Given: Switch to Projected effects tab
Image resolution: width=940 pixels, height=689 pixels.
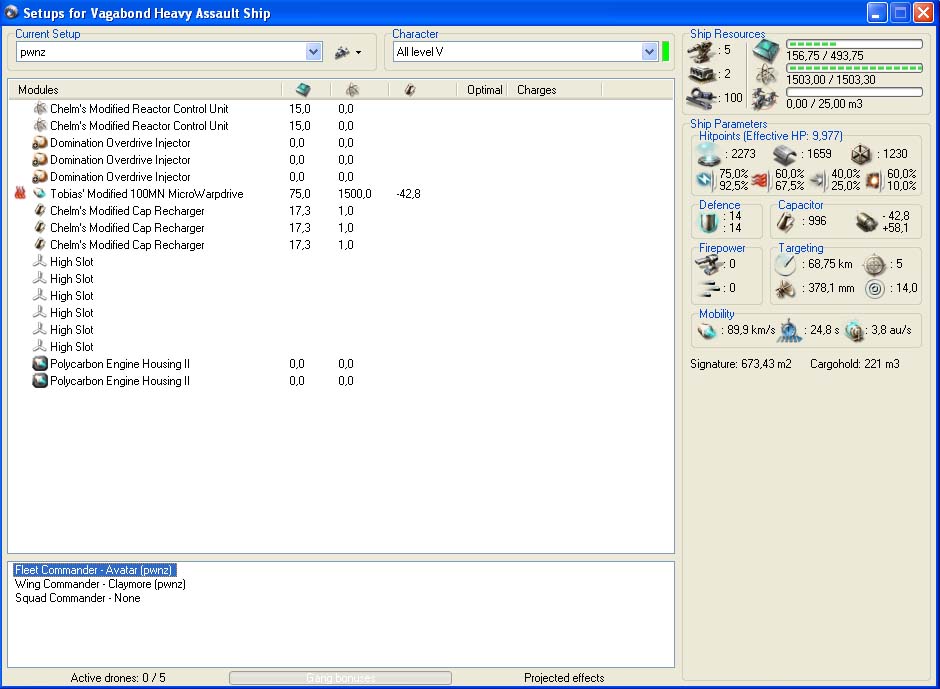Looking at the screenshot, I should point(564,678).
